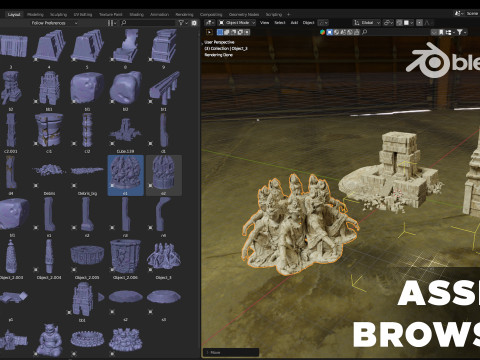Switch to the UV Editing workspace tab
This screenshot has height=360, width=480.
pos(83,14)
